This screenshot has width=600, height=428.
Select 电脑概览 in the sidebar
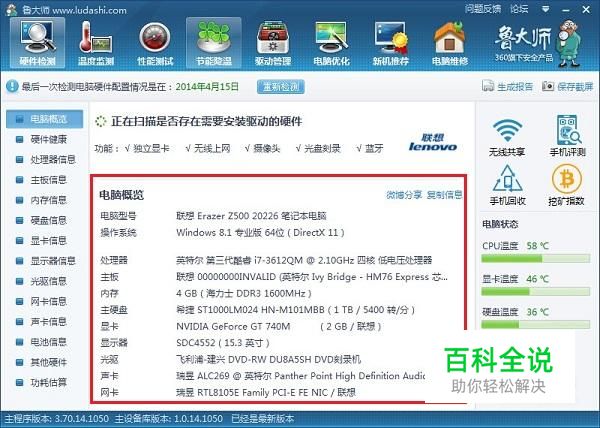[44, 119]
